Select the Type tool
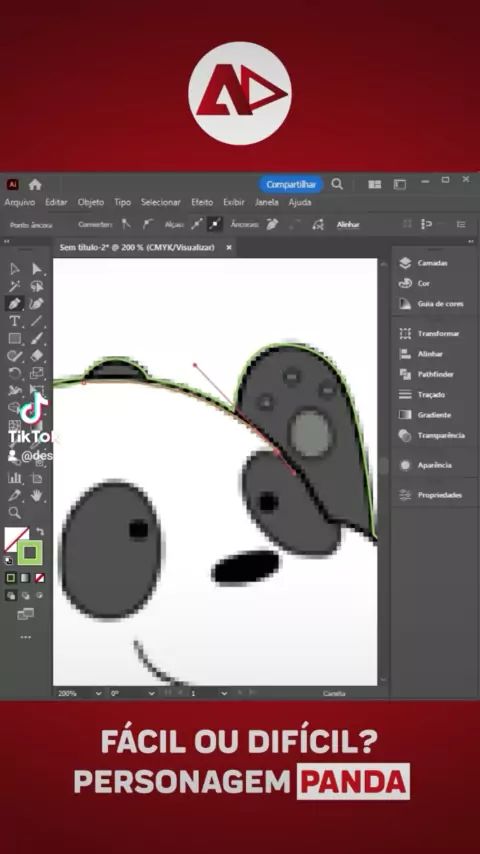The height and width of the screenshot is (854, 480). click(x=15, y=321)
